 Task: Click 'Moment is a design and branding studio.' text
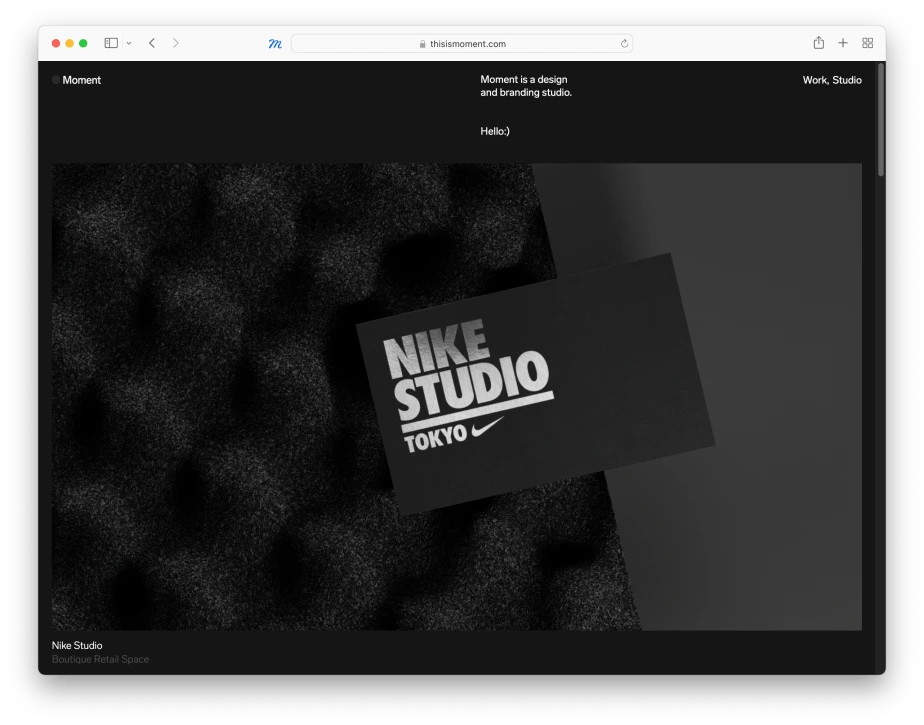click(526, 86)
